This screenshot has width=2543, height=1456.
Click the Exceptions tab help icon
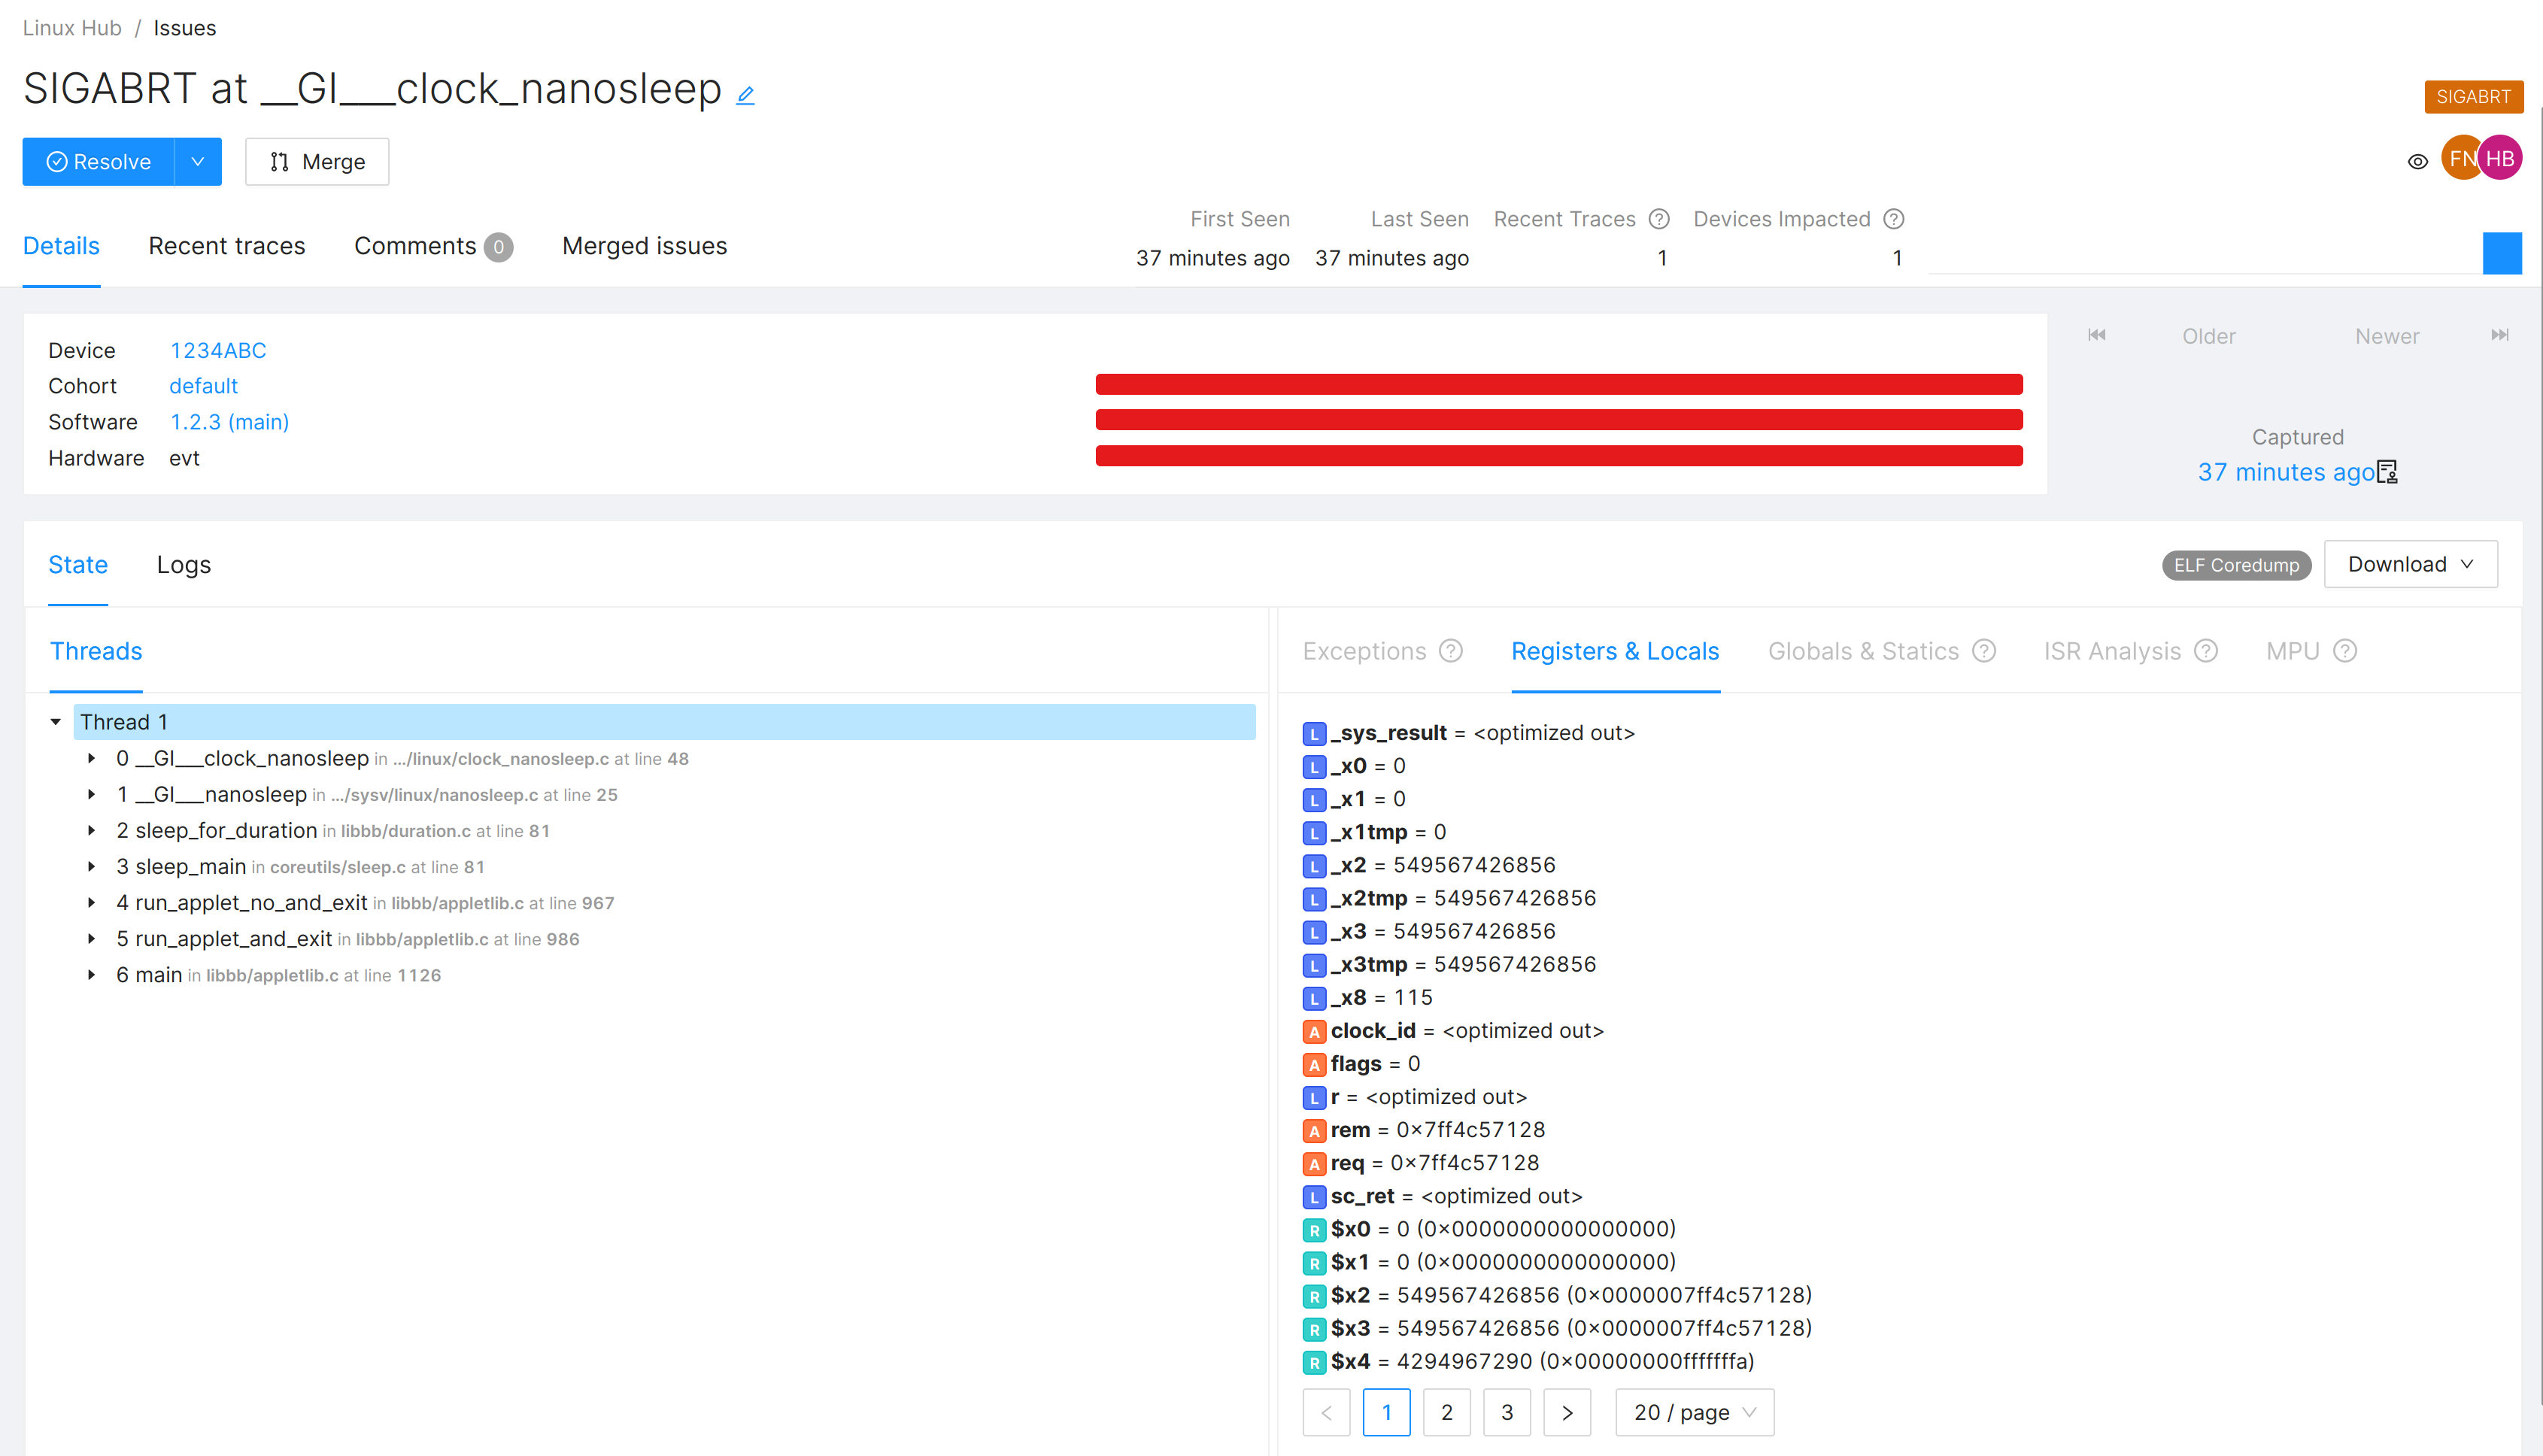[x=1451, y=651]
